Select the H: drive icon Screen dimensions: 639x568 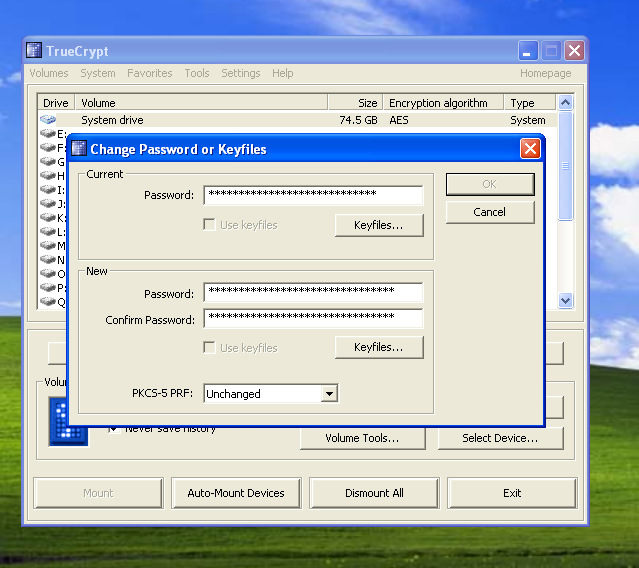click(48, 175)
